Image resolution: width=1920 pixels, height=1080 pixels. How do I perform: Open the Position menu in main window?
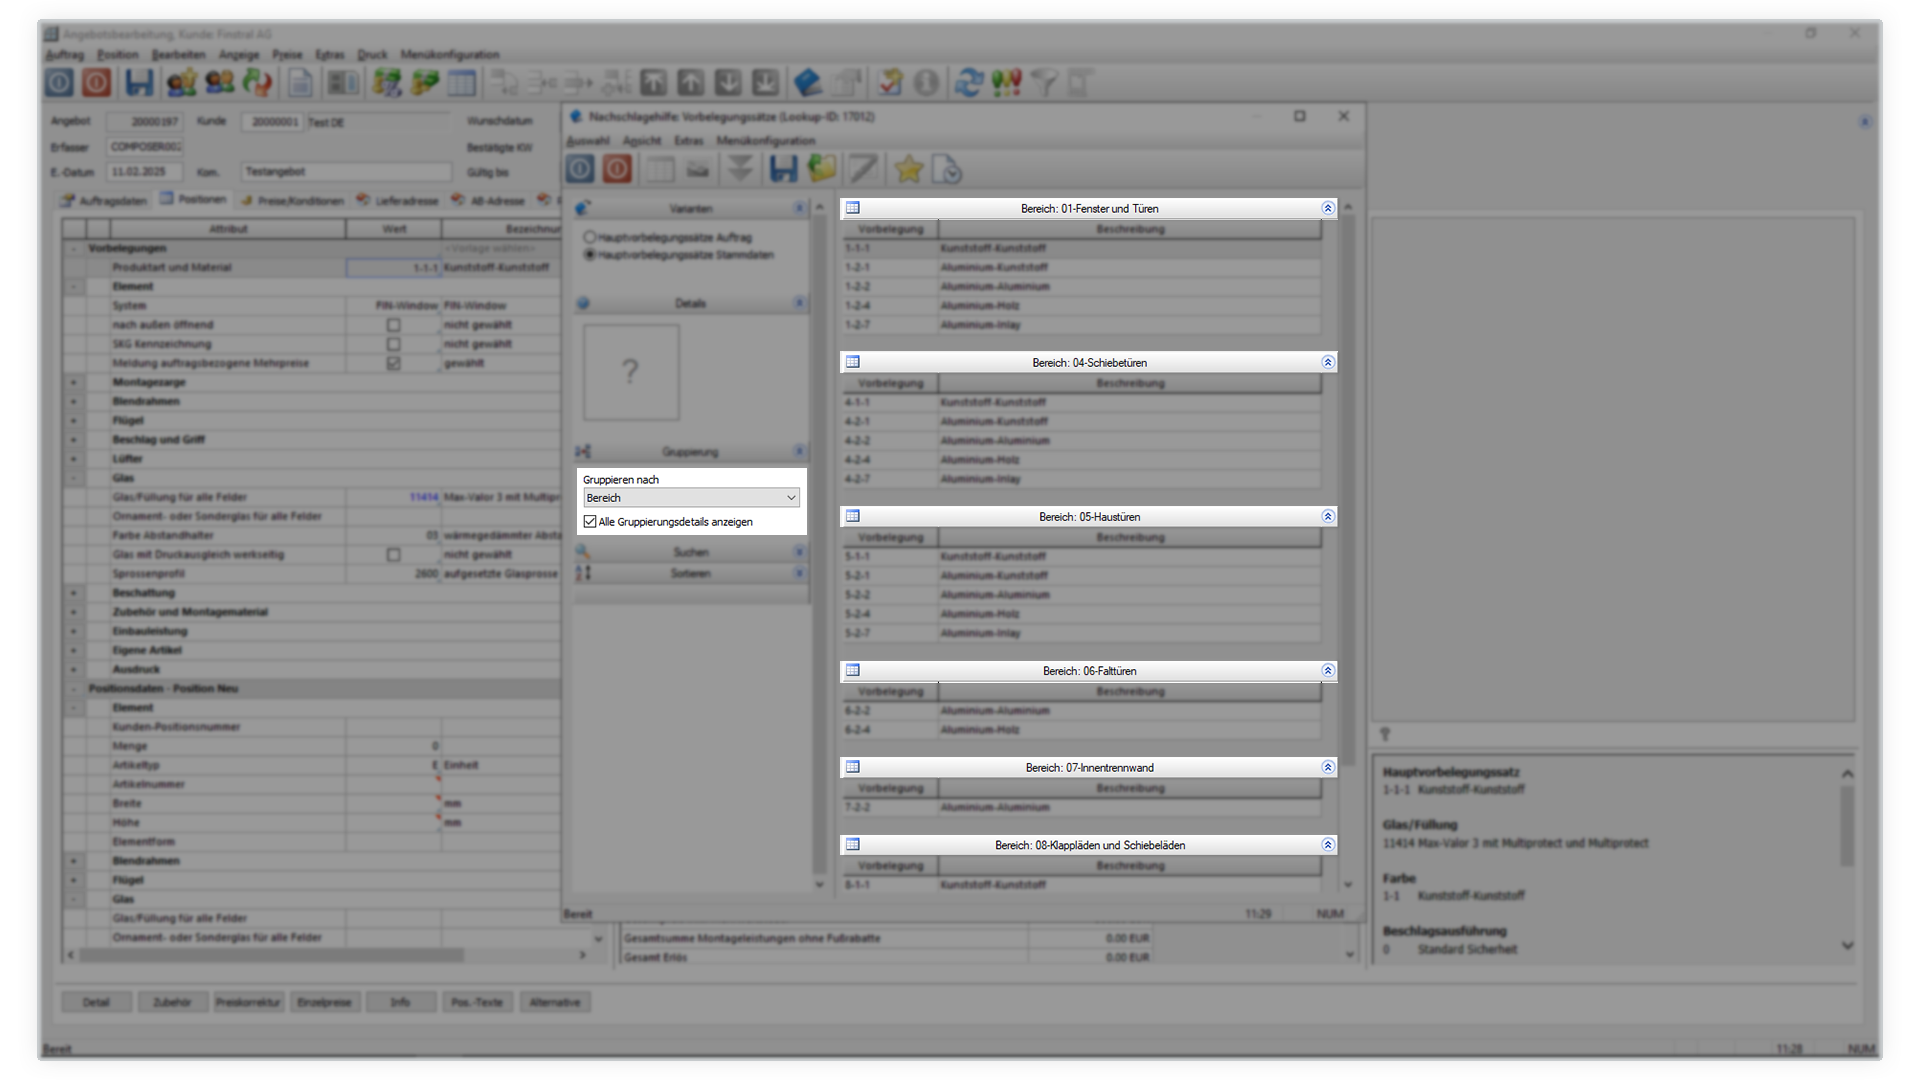(x=118, y=54)
